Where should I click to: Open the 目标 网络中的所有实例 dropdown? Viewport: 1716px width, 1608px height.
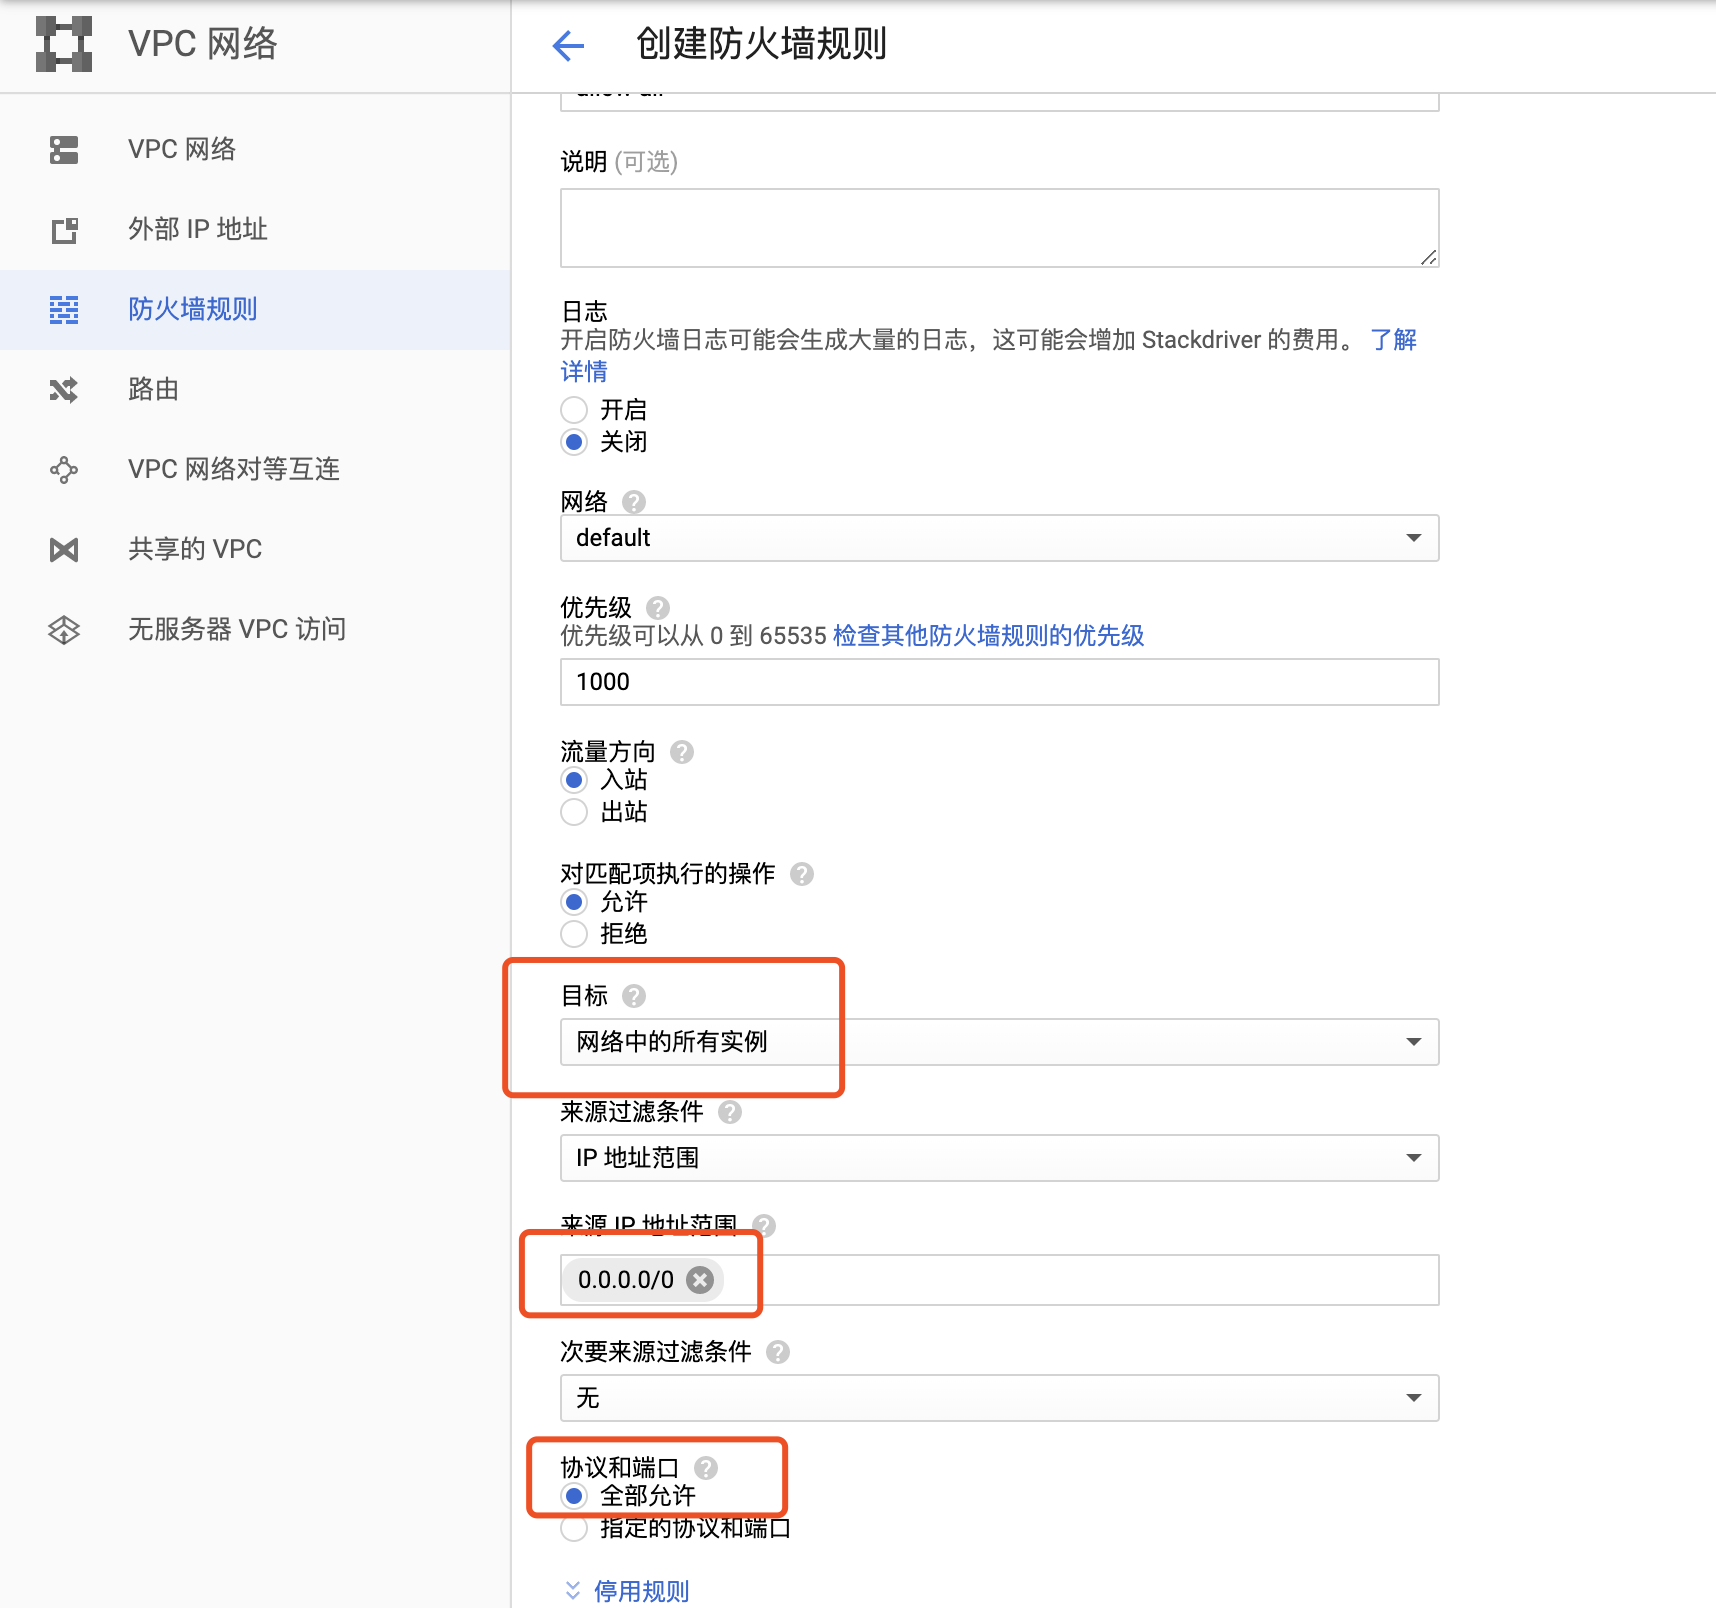[x=1000, y=1042]
